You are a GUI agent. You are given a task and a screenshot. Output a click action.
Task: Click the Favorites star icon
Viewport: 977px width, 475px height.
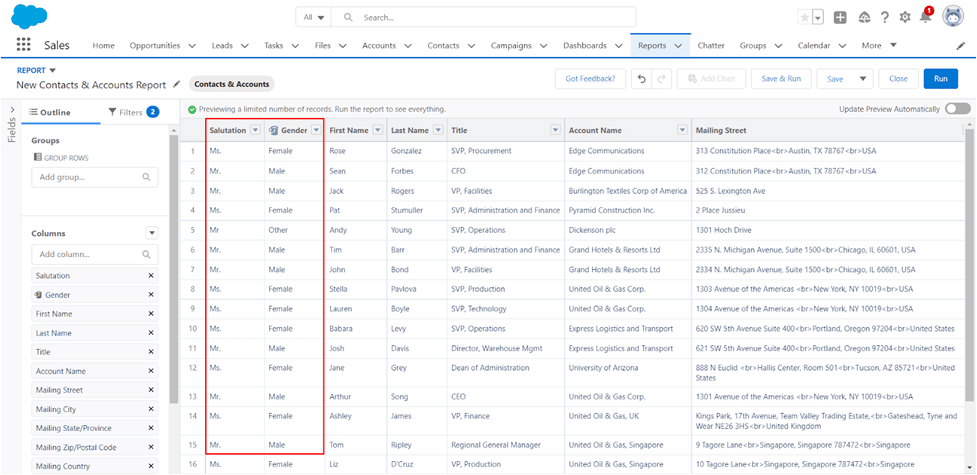tap(804, 17)
